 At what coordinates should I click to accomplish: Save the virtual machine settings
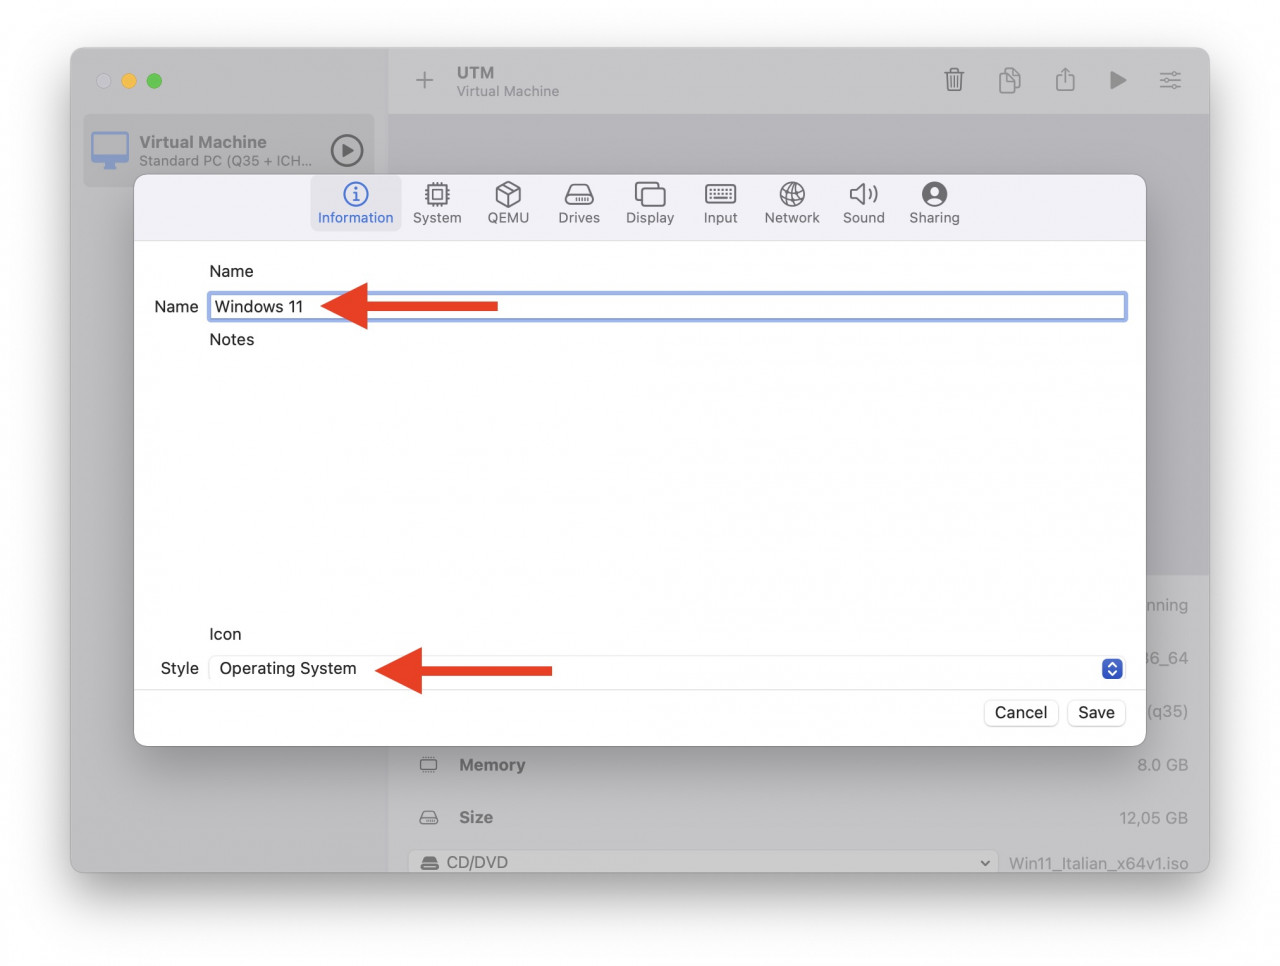[1096, 712]
